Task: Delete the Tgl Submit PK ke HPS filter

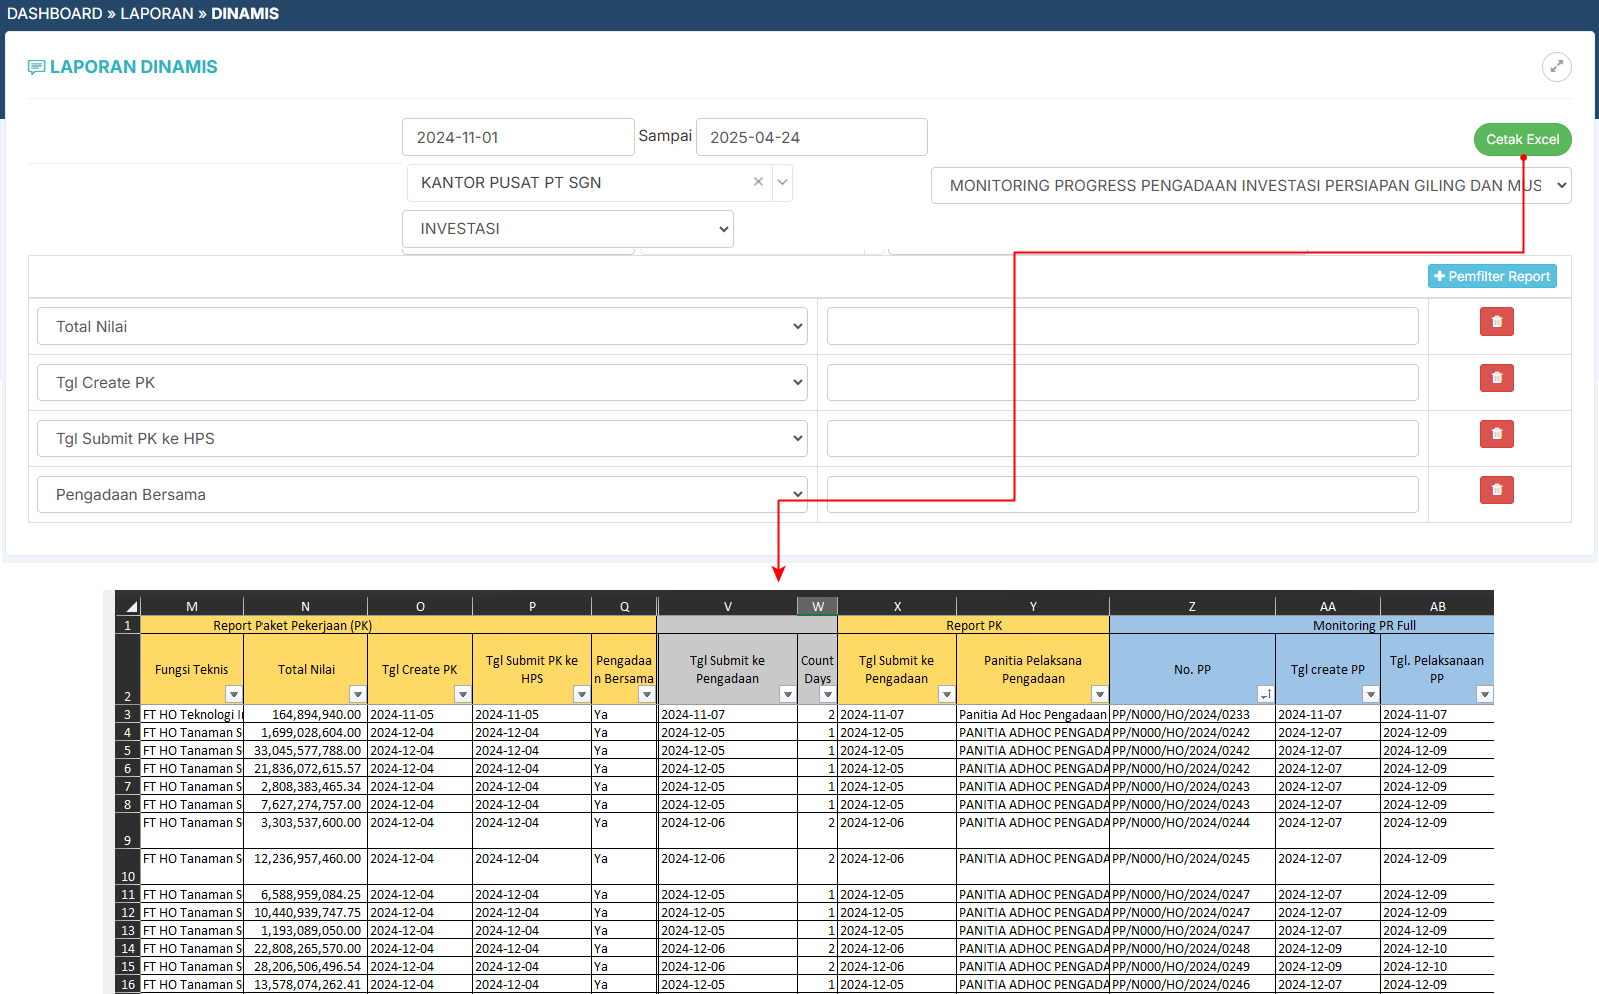Action: point(1496,434)
